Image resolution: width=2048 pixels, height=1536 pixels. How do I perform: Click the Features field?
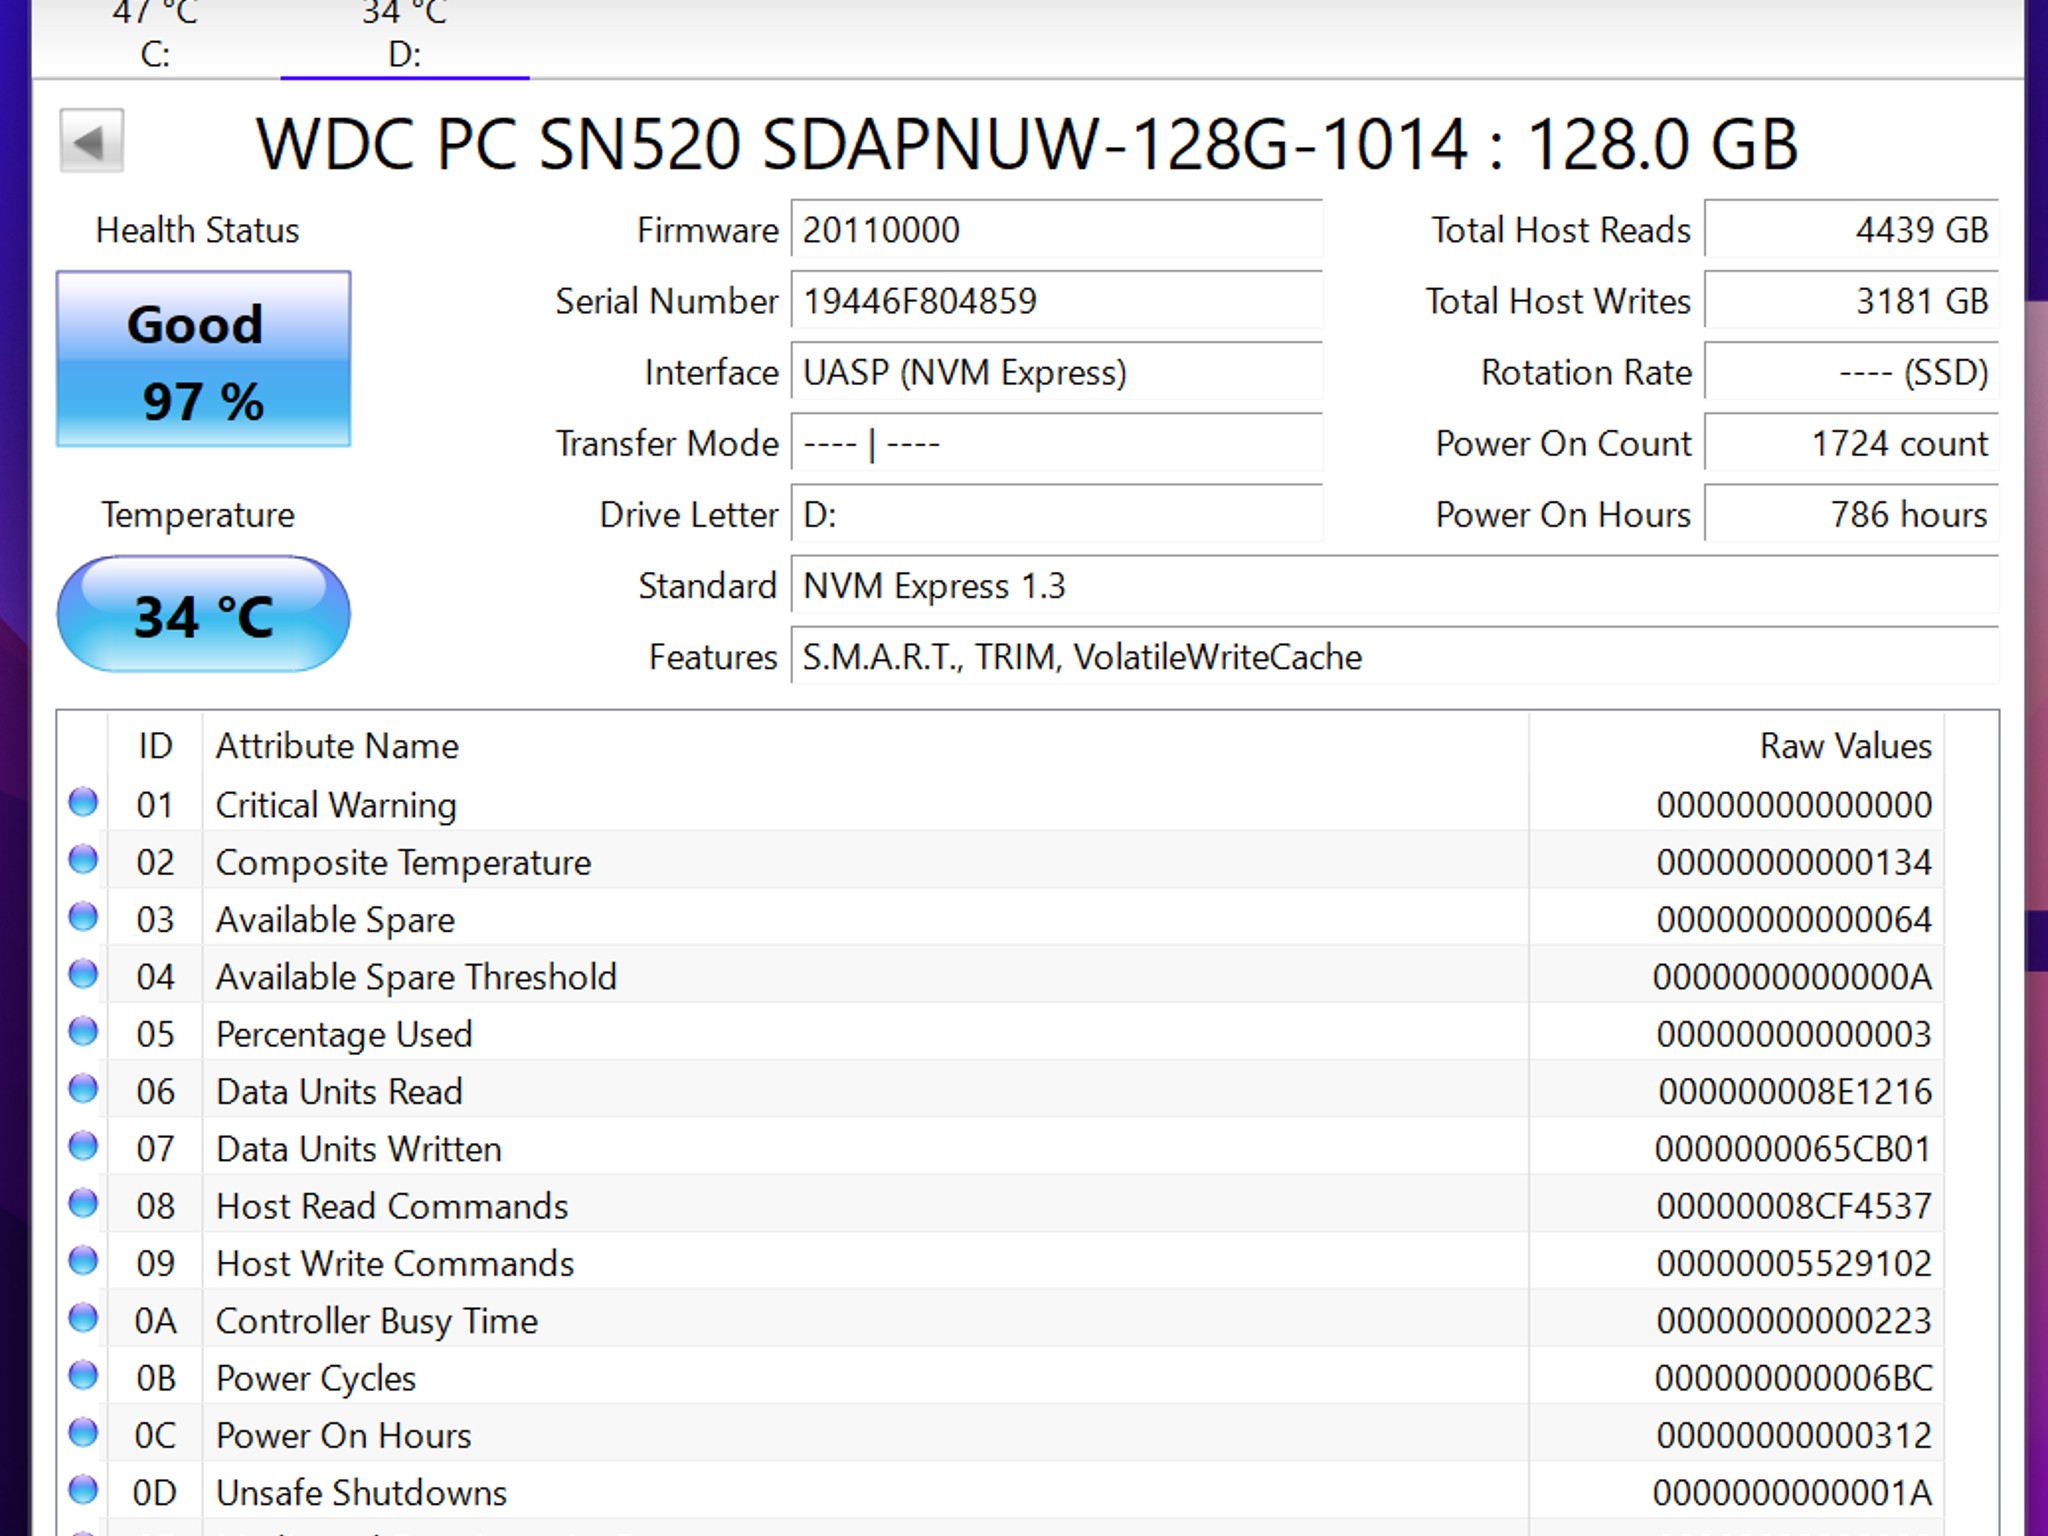coord(1395,657)
